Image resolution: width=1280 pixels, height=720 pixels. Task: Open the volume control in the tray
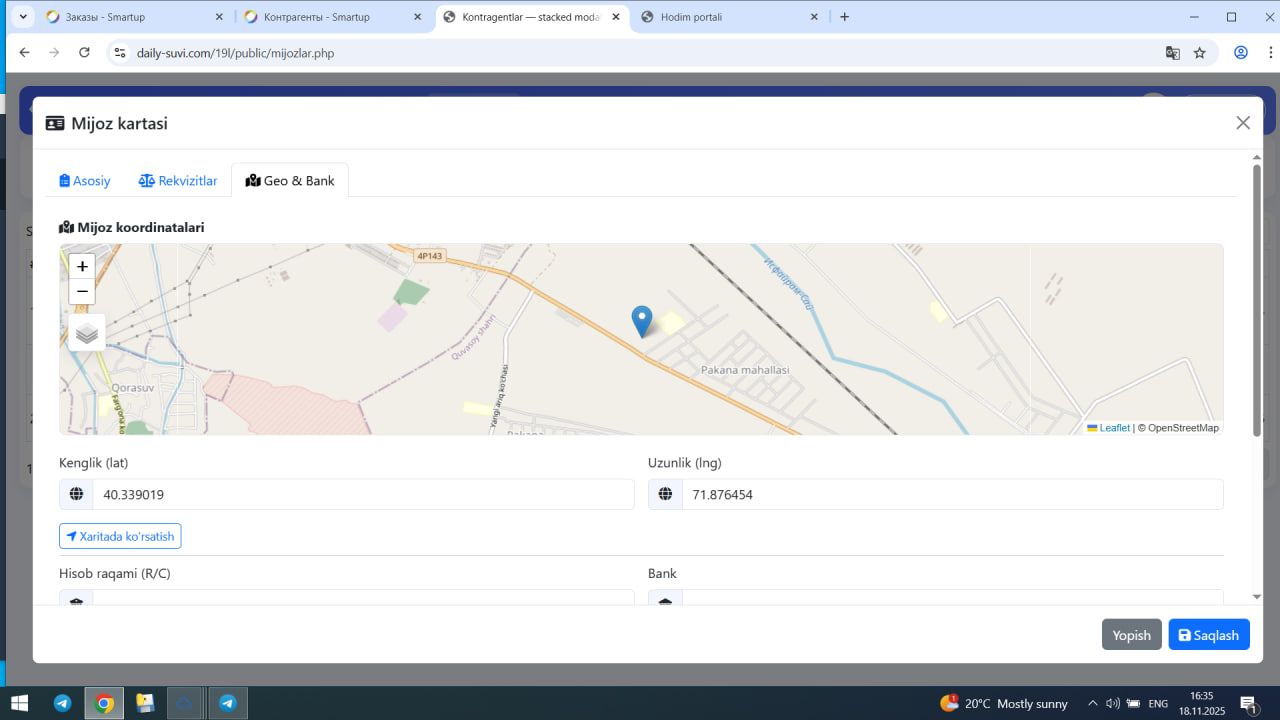[1113, 703]
